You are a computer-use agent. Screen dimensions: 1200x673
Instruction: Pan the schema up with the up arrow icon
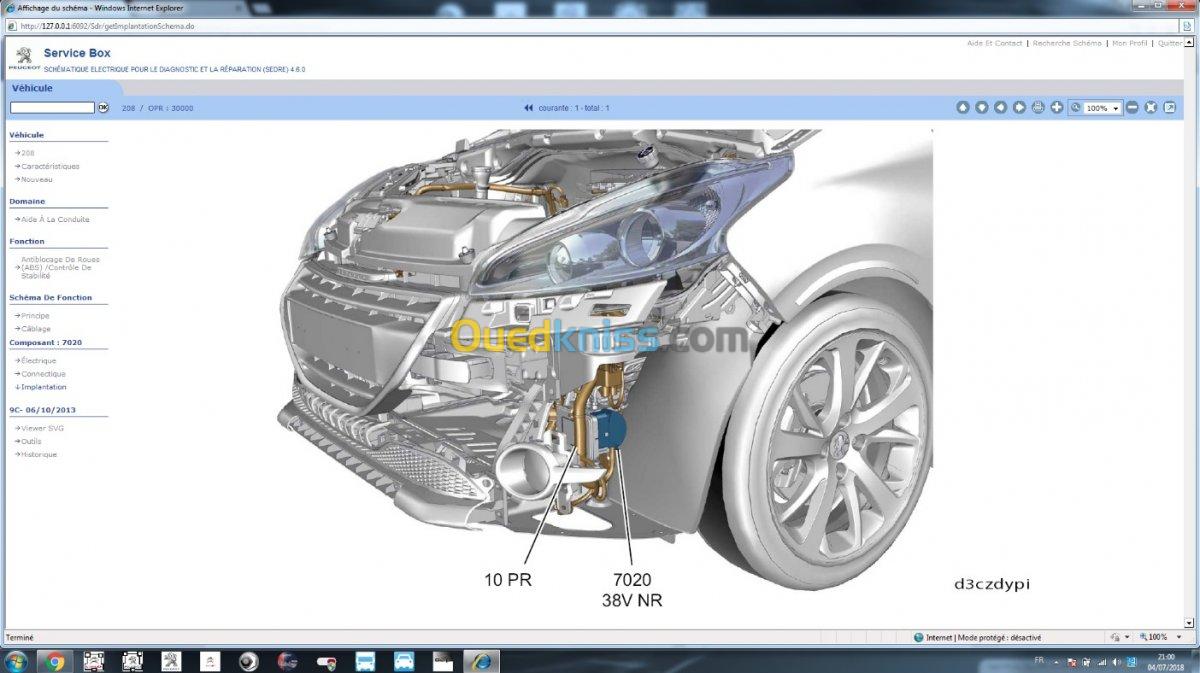(963, 107)
